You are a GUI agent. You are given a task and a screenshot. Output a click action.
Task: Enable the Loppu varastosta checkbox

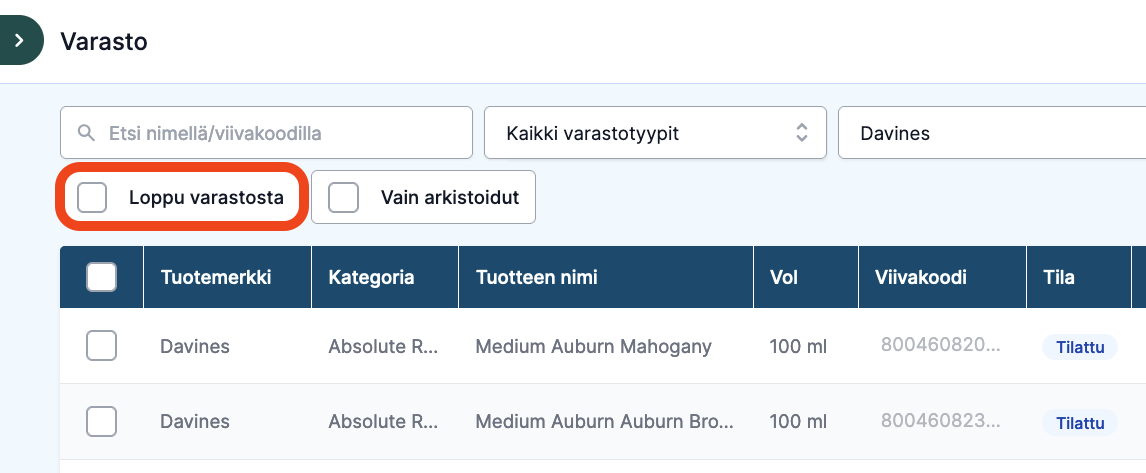coord(92,197)
